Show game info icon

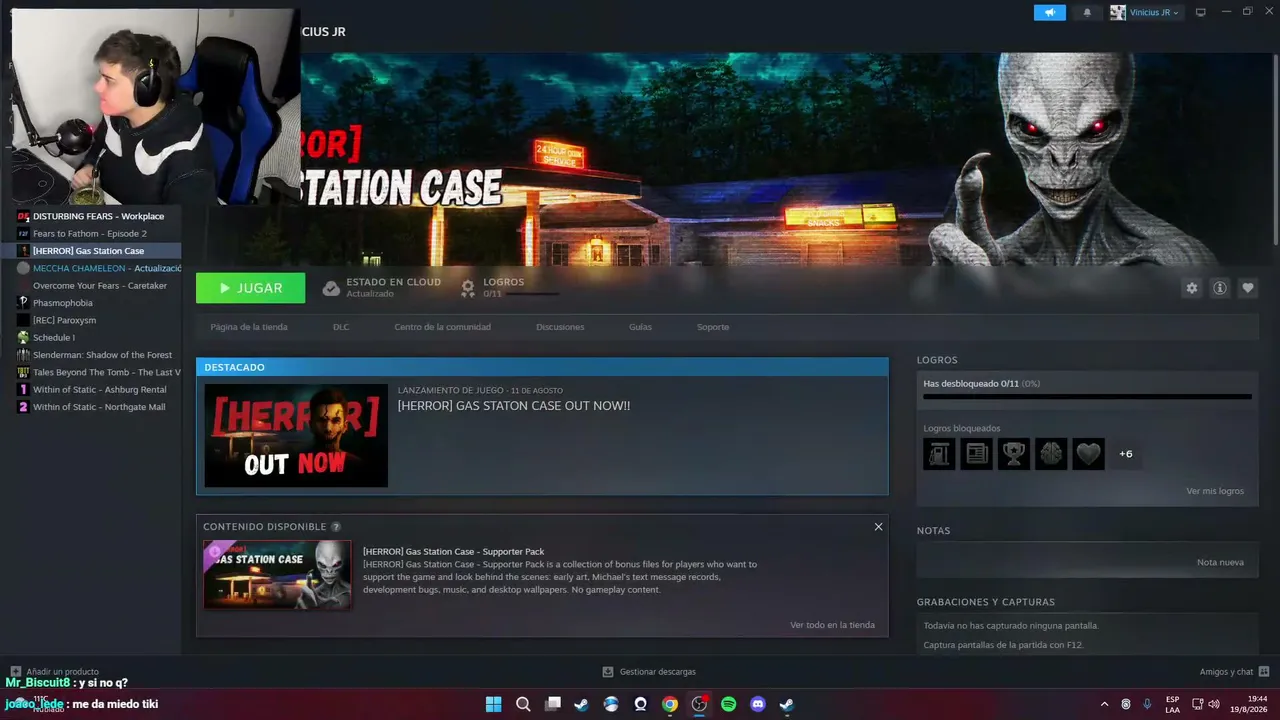click(x=1220, y=288)
